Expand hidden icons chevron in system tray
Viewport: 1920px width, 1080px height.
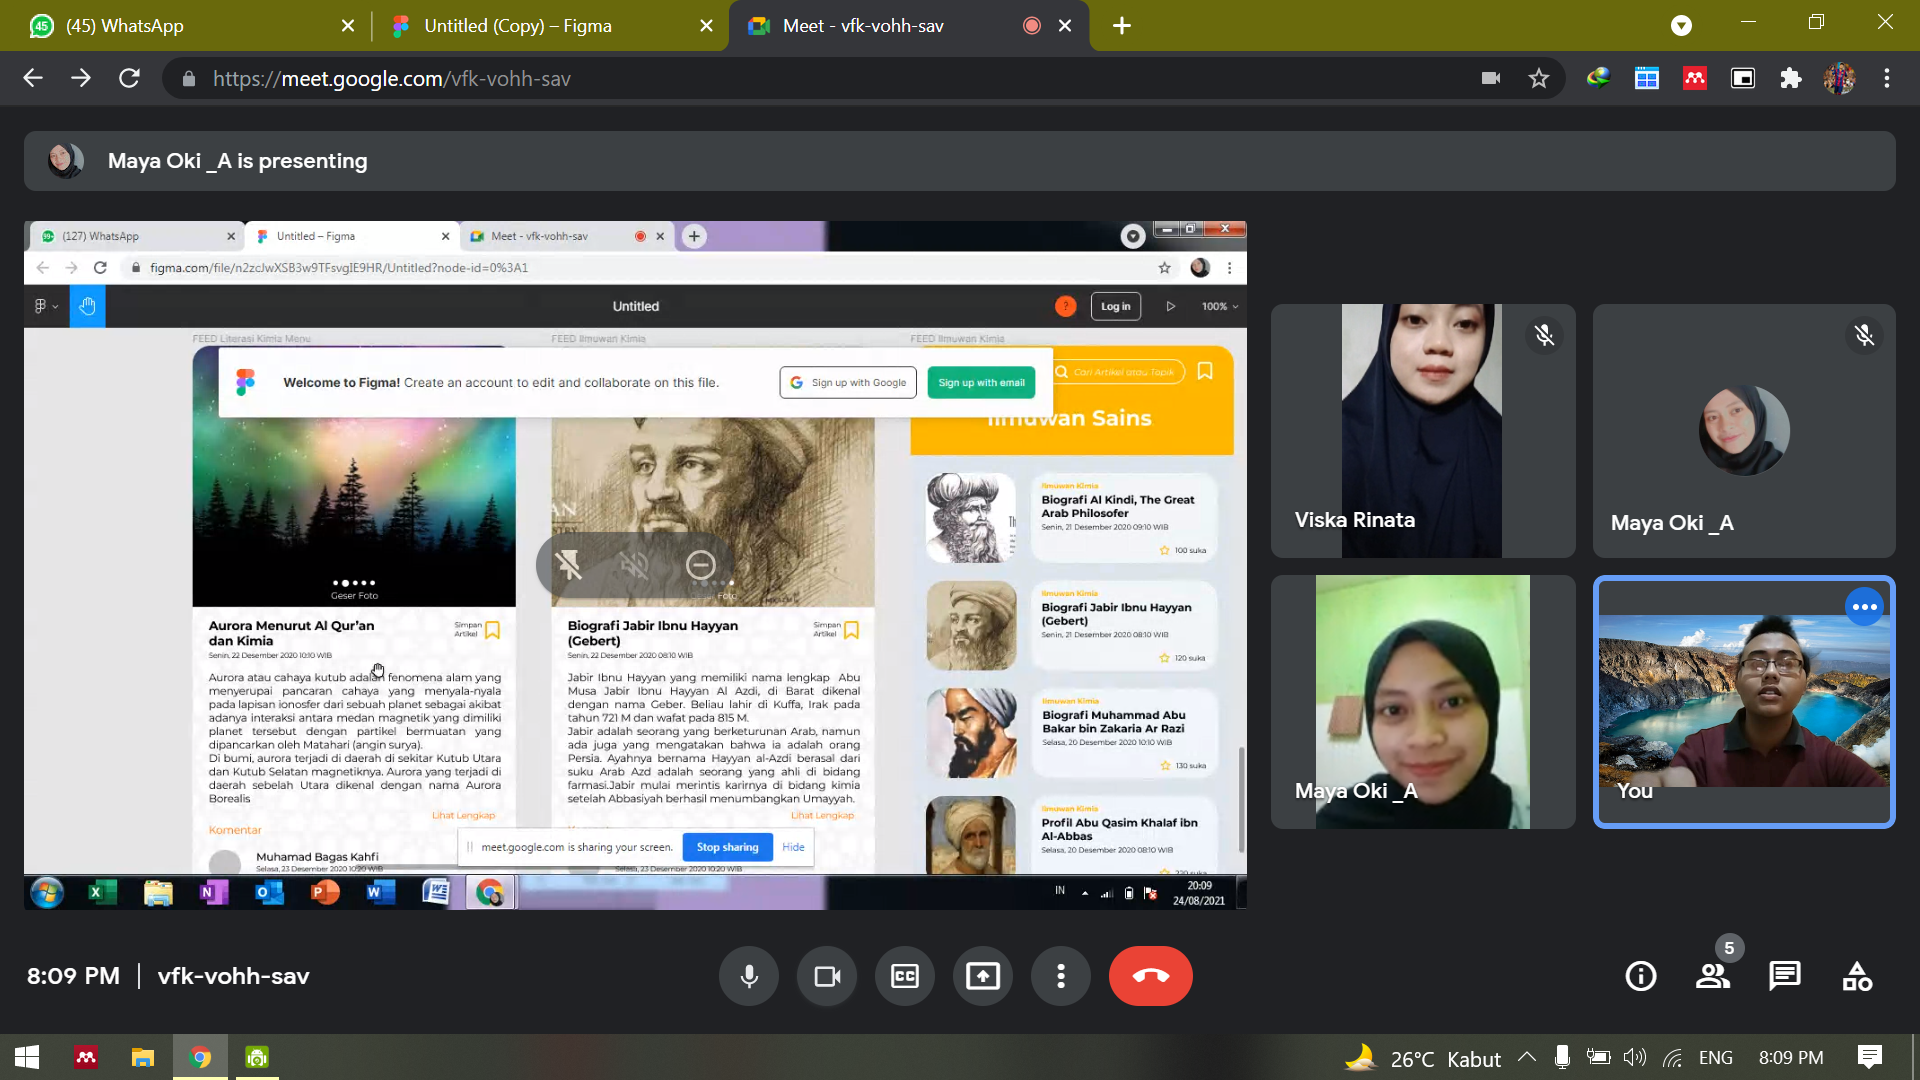click(1527, 1057)
